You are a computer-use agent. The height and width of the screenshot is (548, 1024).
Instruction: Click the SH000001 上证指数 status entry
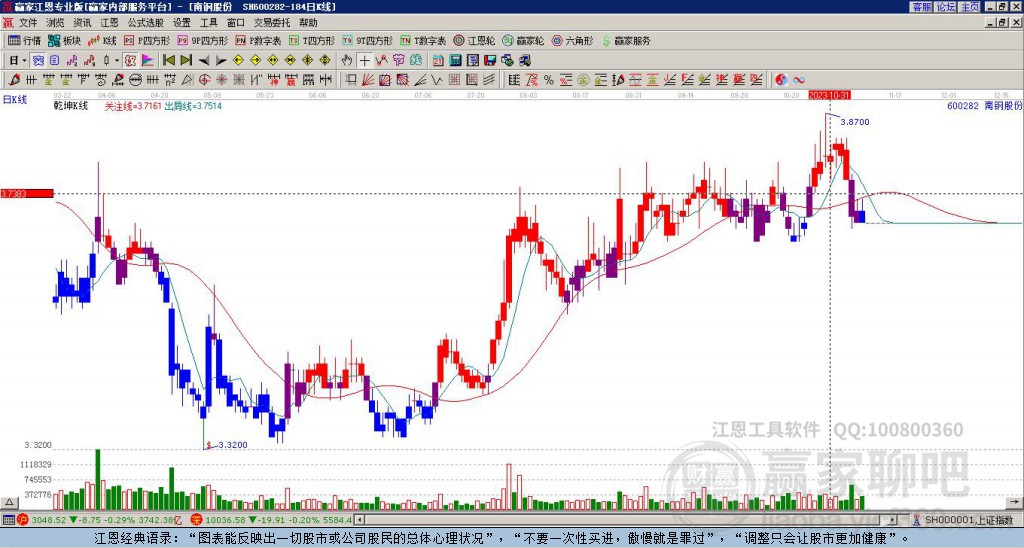(962, 520)
